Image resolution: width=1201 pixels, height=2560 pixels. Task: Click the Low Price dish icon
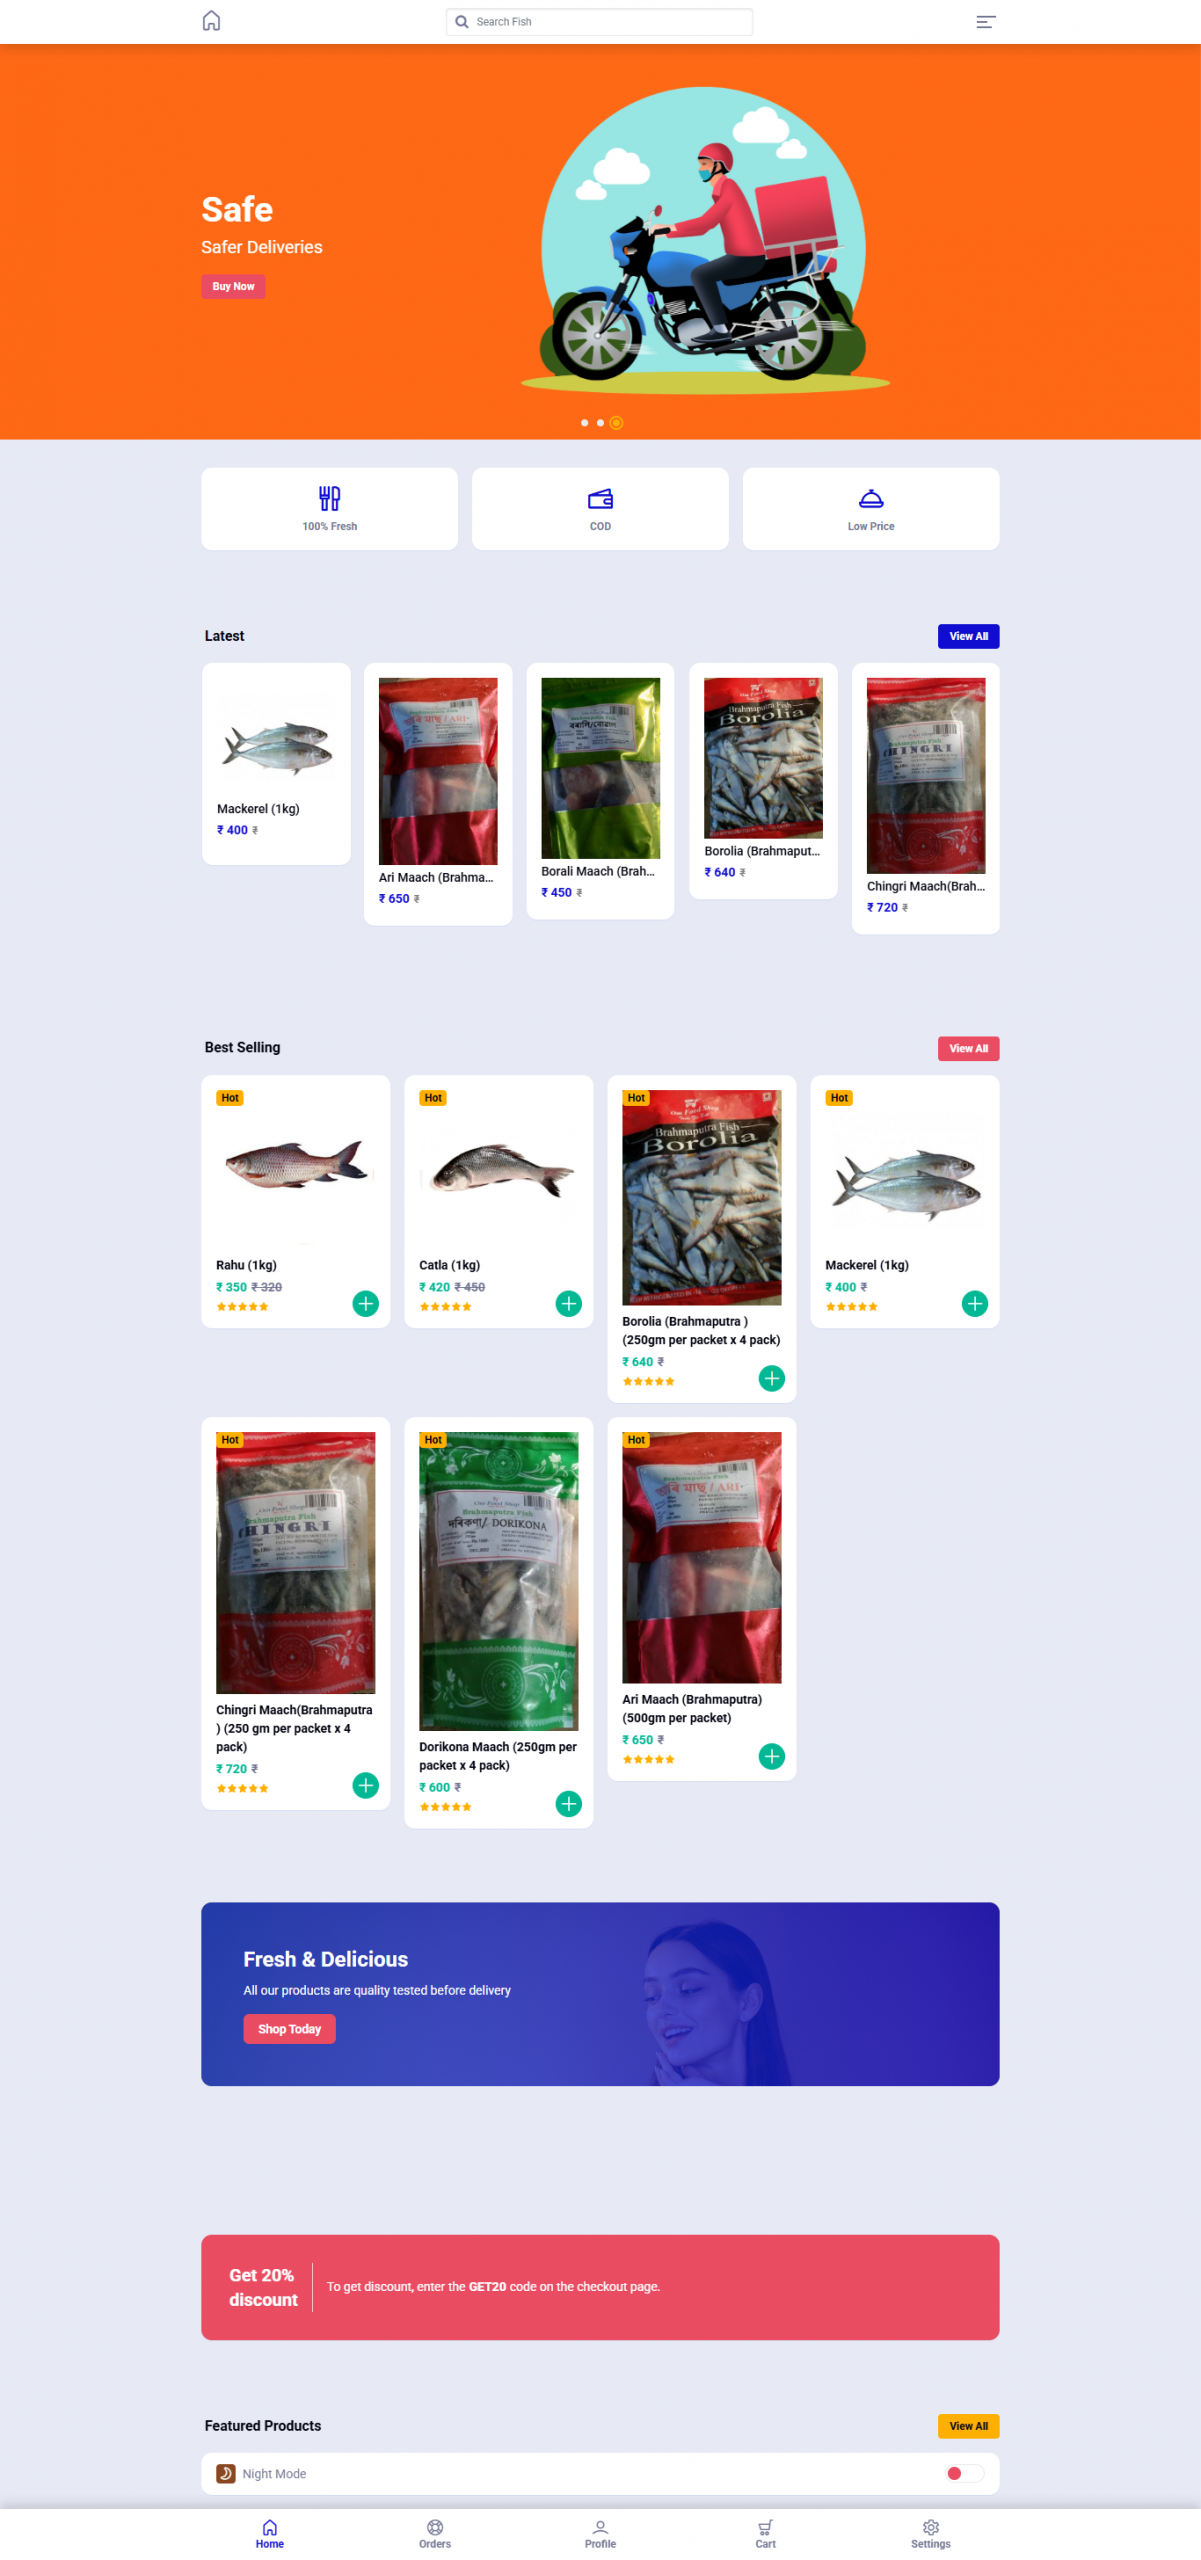click(871, 498)
